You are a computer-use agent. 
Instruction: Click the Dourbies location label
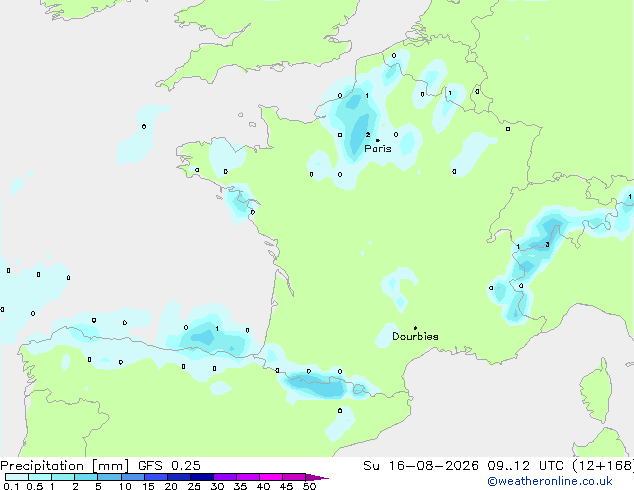tap(415, 336)
